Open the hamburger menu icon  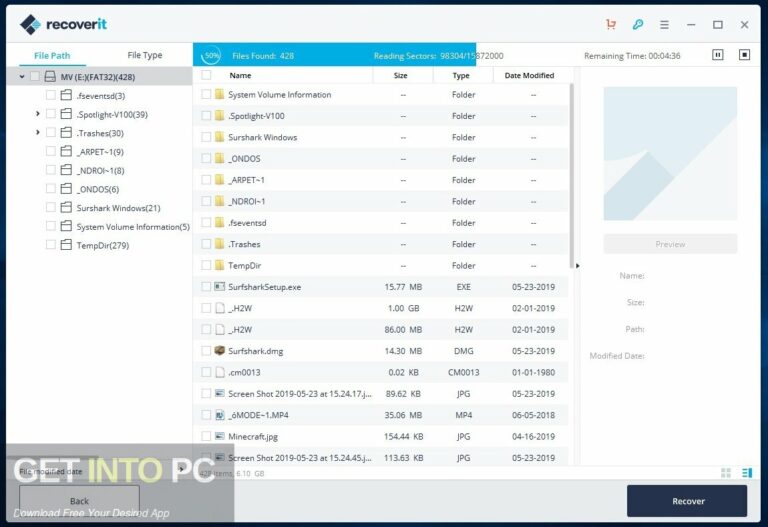click(664, 24)
